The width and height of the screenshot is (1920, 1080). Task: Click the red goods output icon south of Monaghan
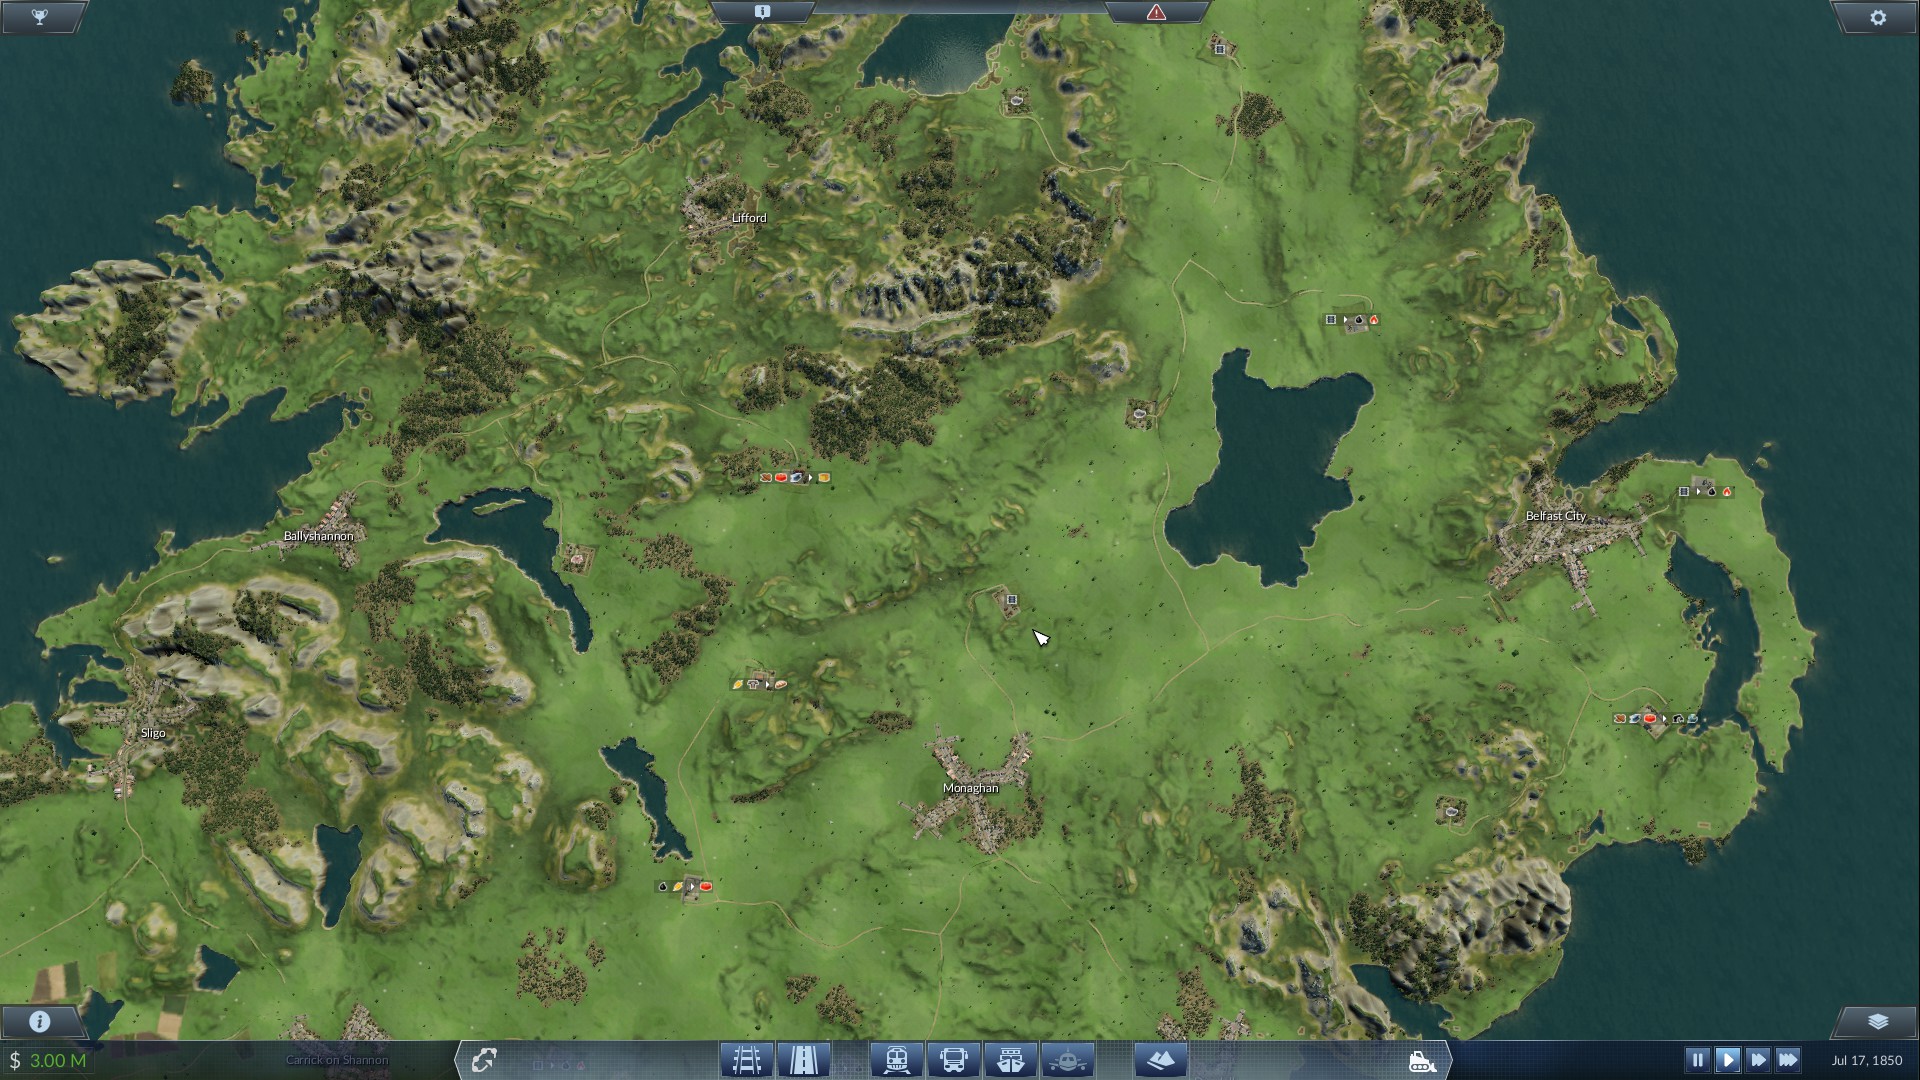(706, 887)
